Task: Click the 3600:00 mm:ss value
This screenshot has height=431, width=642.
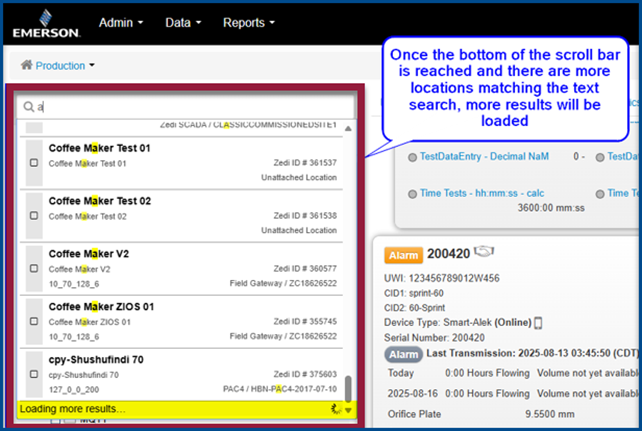Action: coord(551,208)
